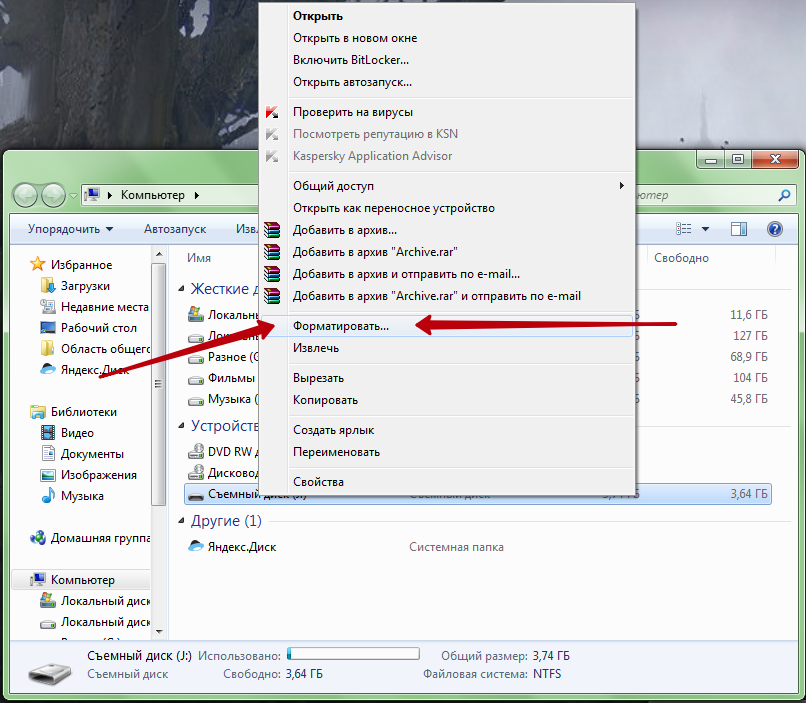Click the Яндекс.Диск icon in the Другие group
Image resolution: width=806 pixels, height=703 pixels.
(x=197, y=547)
